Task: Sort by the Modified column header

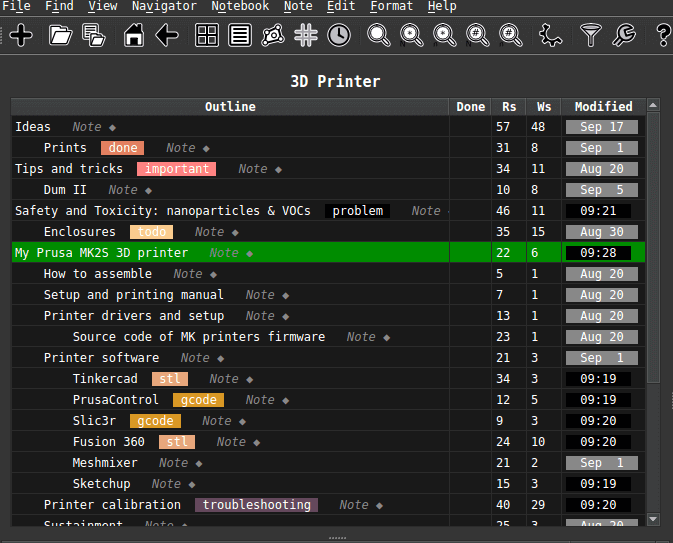Action: tap(603, 106)
